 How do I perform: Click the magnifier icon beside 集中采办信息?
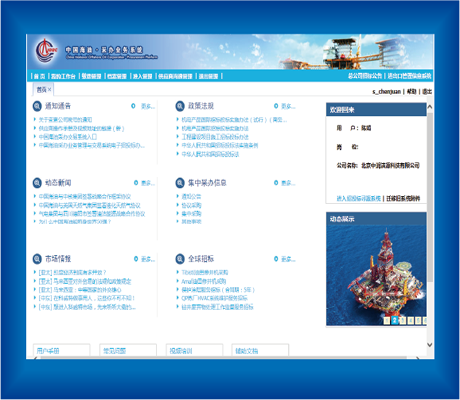pos(180,183)
